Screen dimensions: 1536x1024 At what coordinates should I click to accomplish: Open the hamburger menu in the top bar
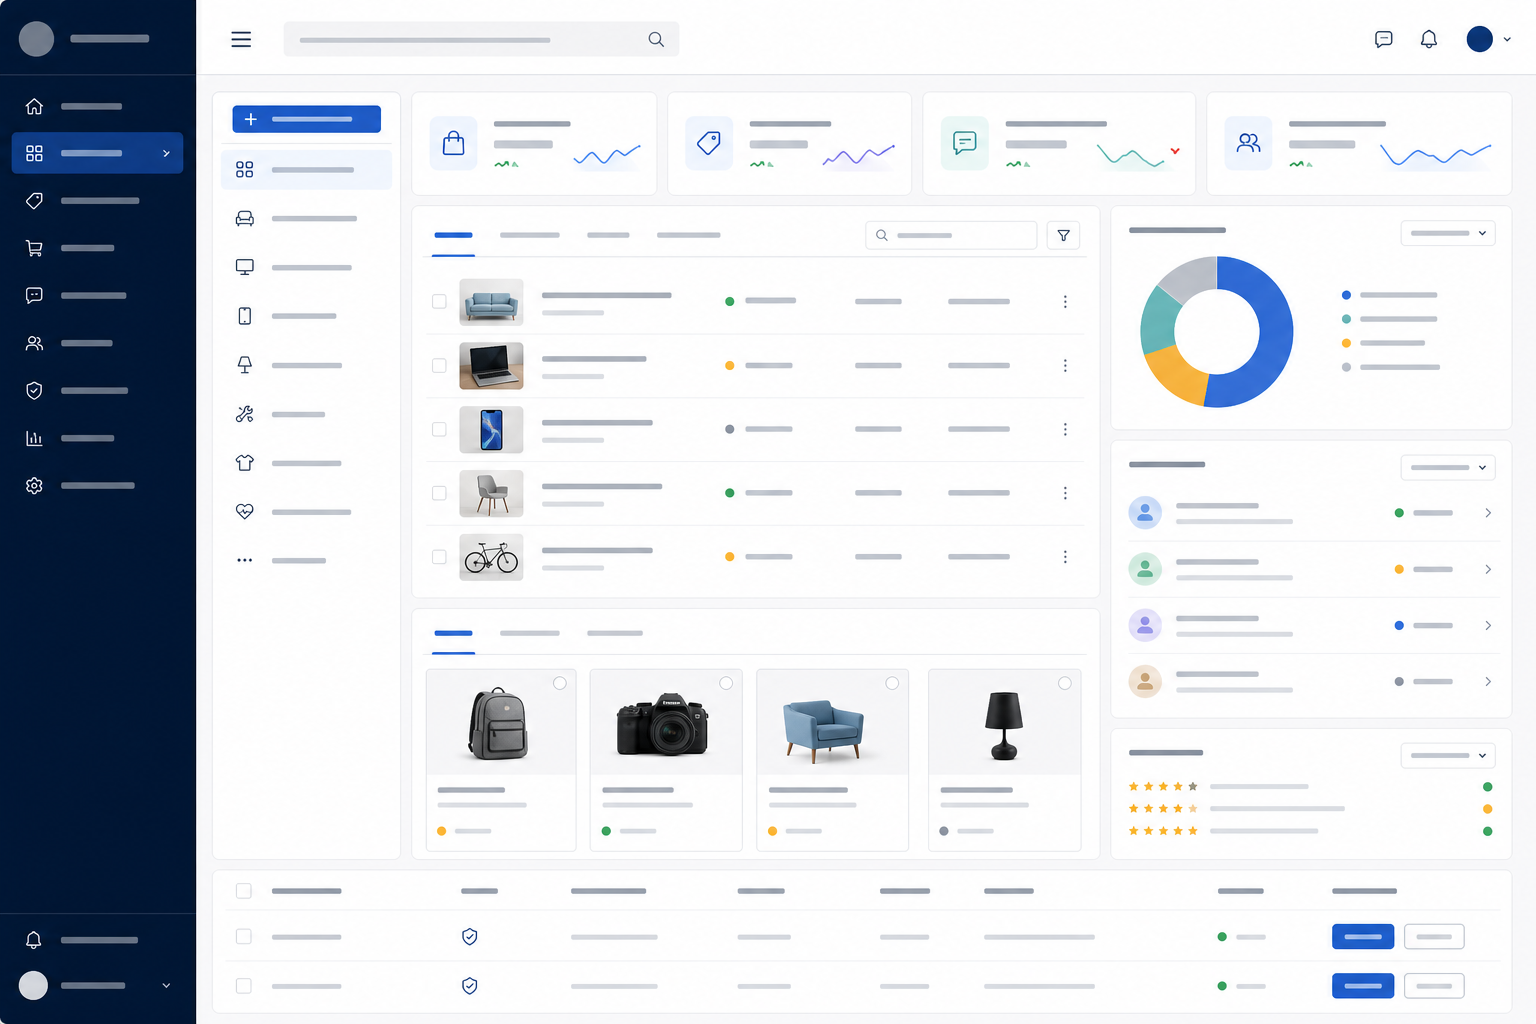(x=241, y=39)
